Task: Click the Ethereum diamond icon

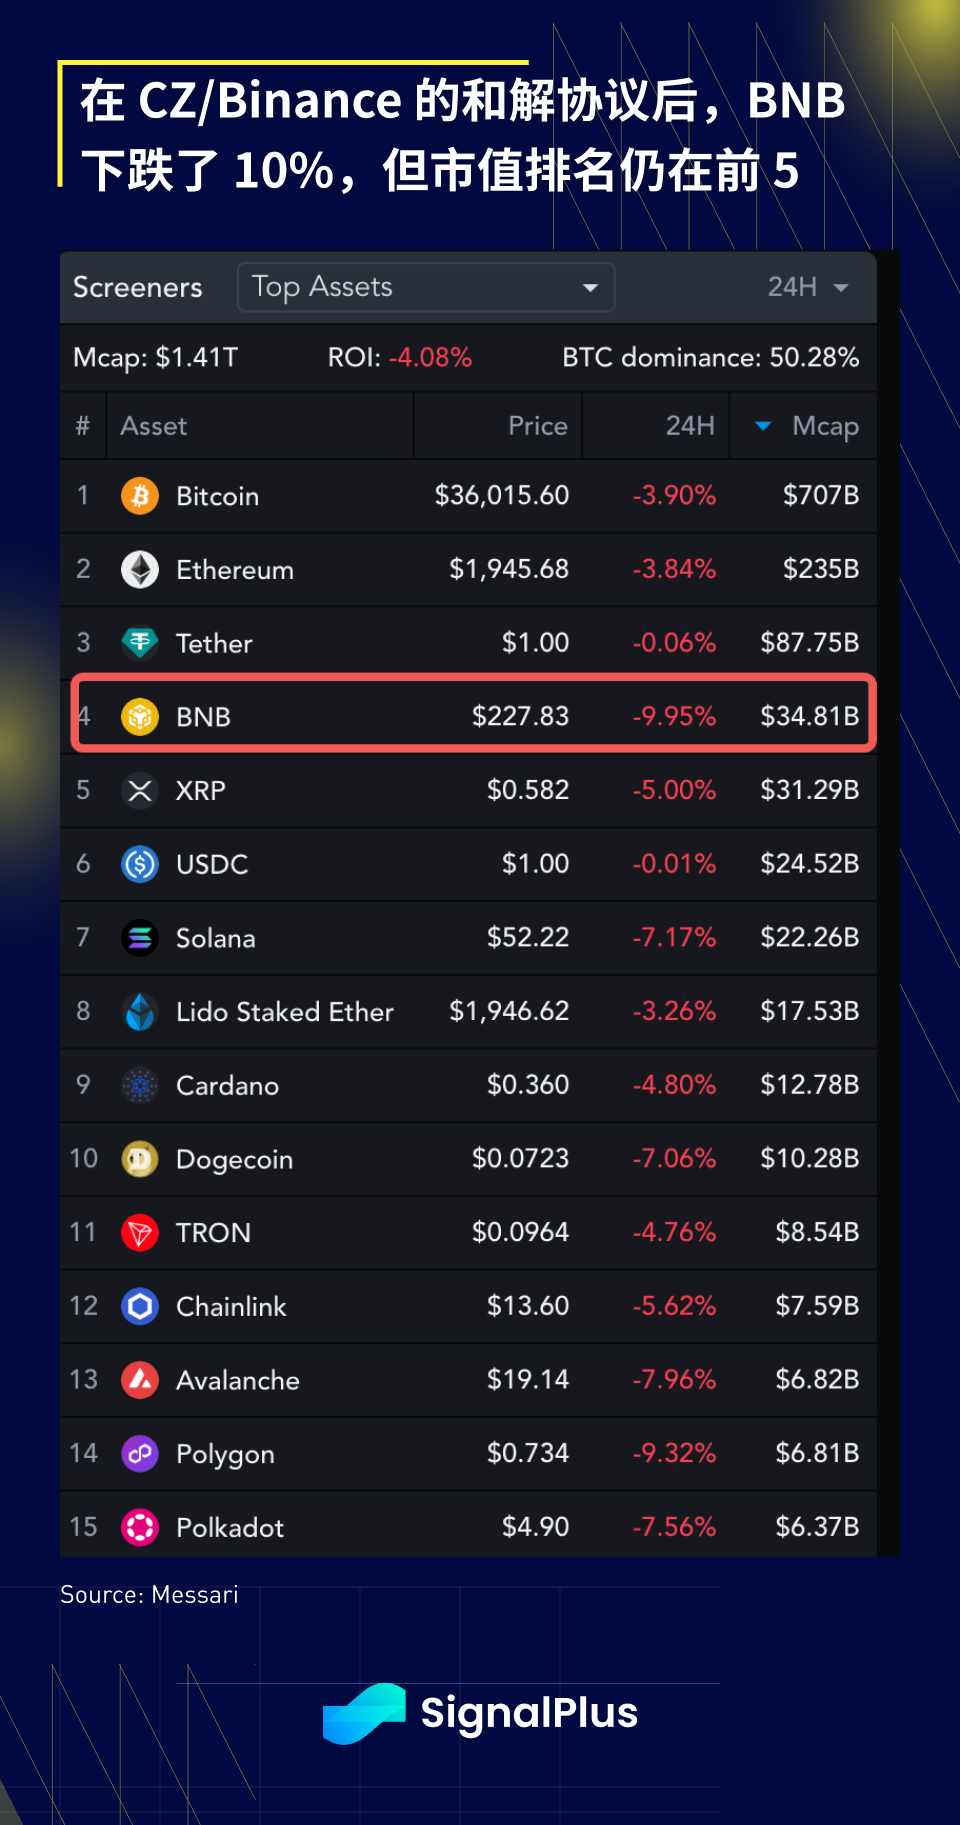Action: 140,570
